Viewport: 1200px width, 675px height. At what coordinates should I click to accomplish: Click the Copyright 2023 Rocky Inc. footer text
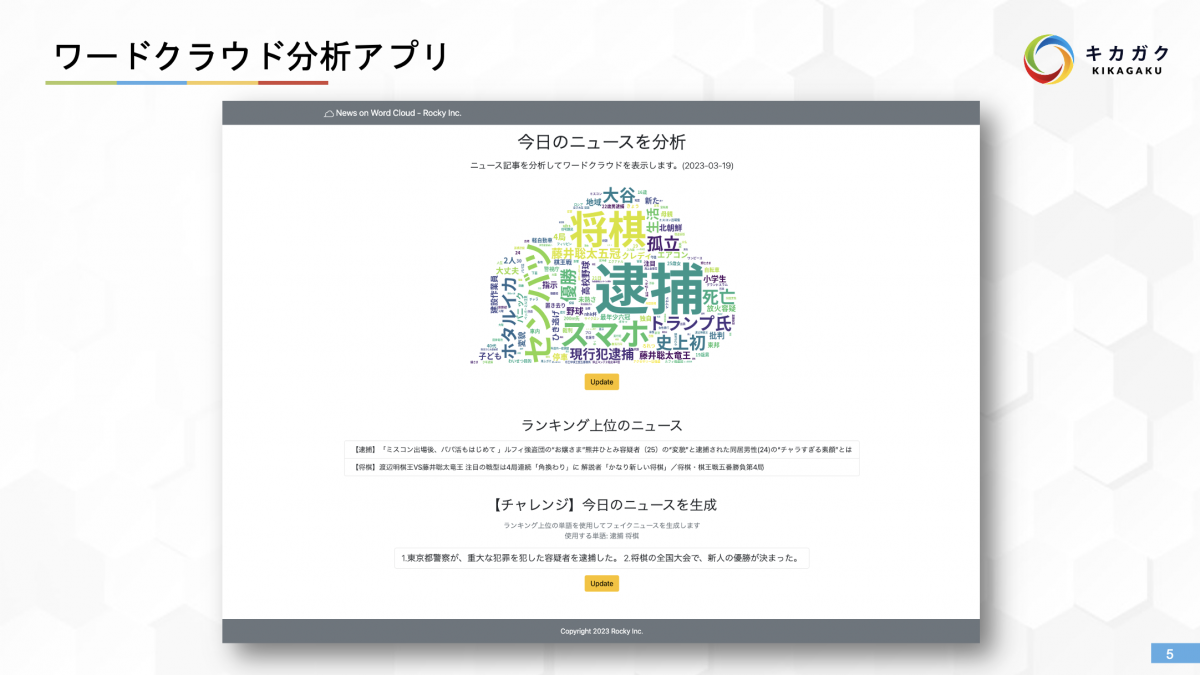click(601, 631)
